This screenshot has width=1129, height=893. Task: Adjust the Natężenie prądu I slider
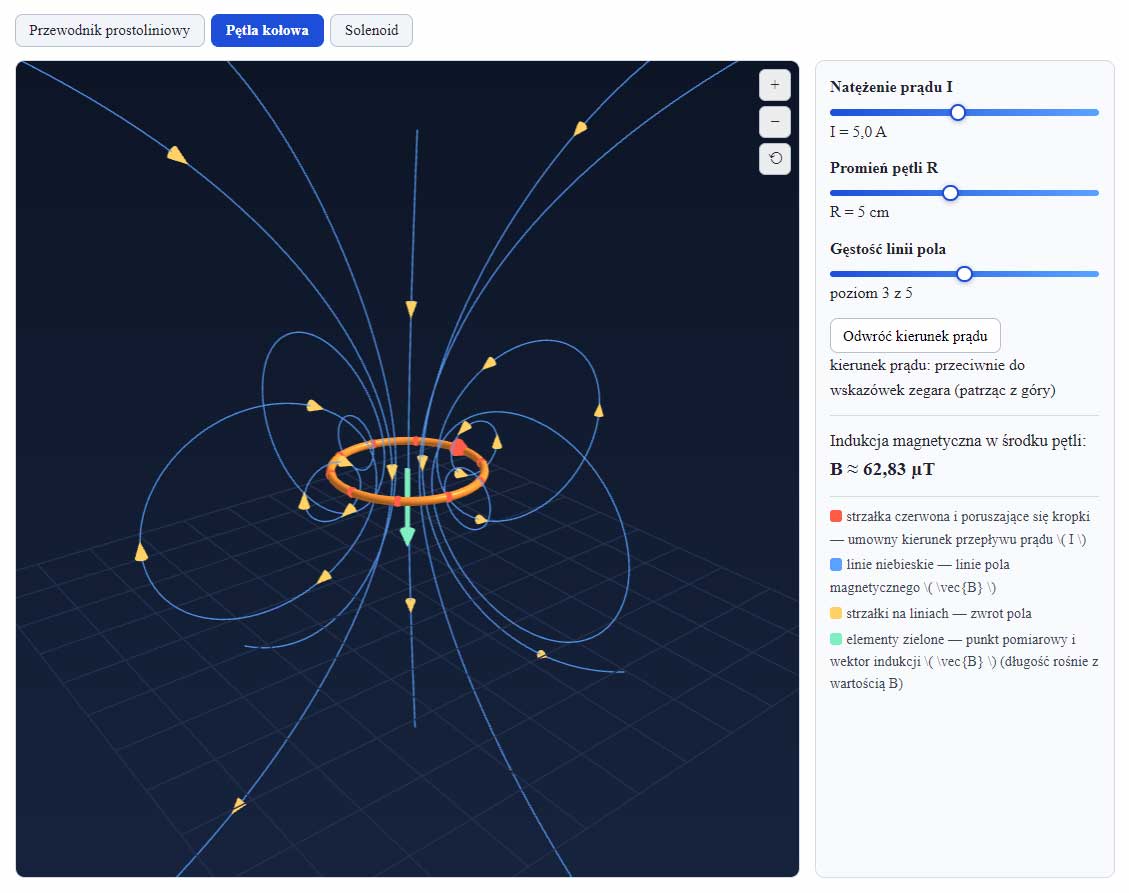[964, 112]
